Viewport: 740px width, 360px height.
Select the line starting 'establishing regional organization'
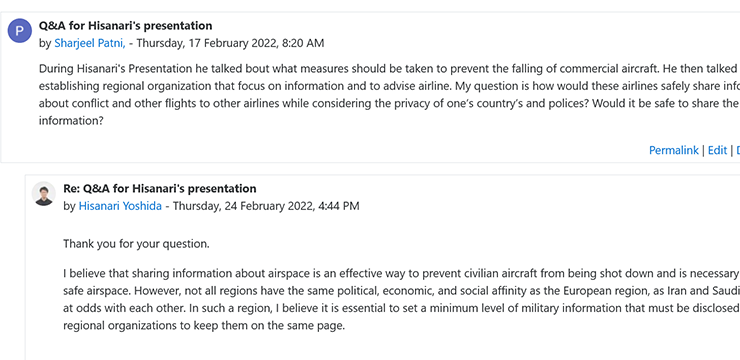pyautogui.click(x=389, y=86)
